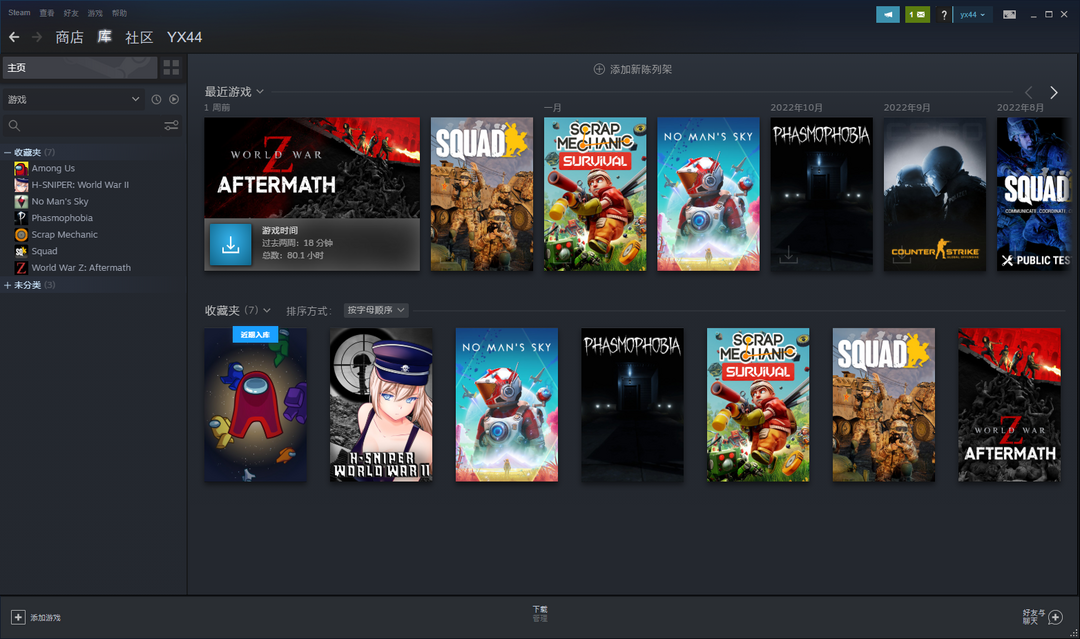This screenshot has width=1080, height=639.
Task: Open the green mail notification icon
Action: pos(917,14)
